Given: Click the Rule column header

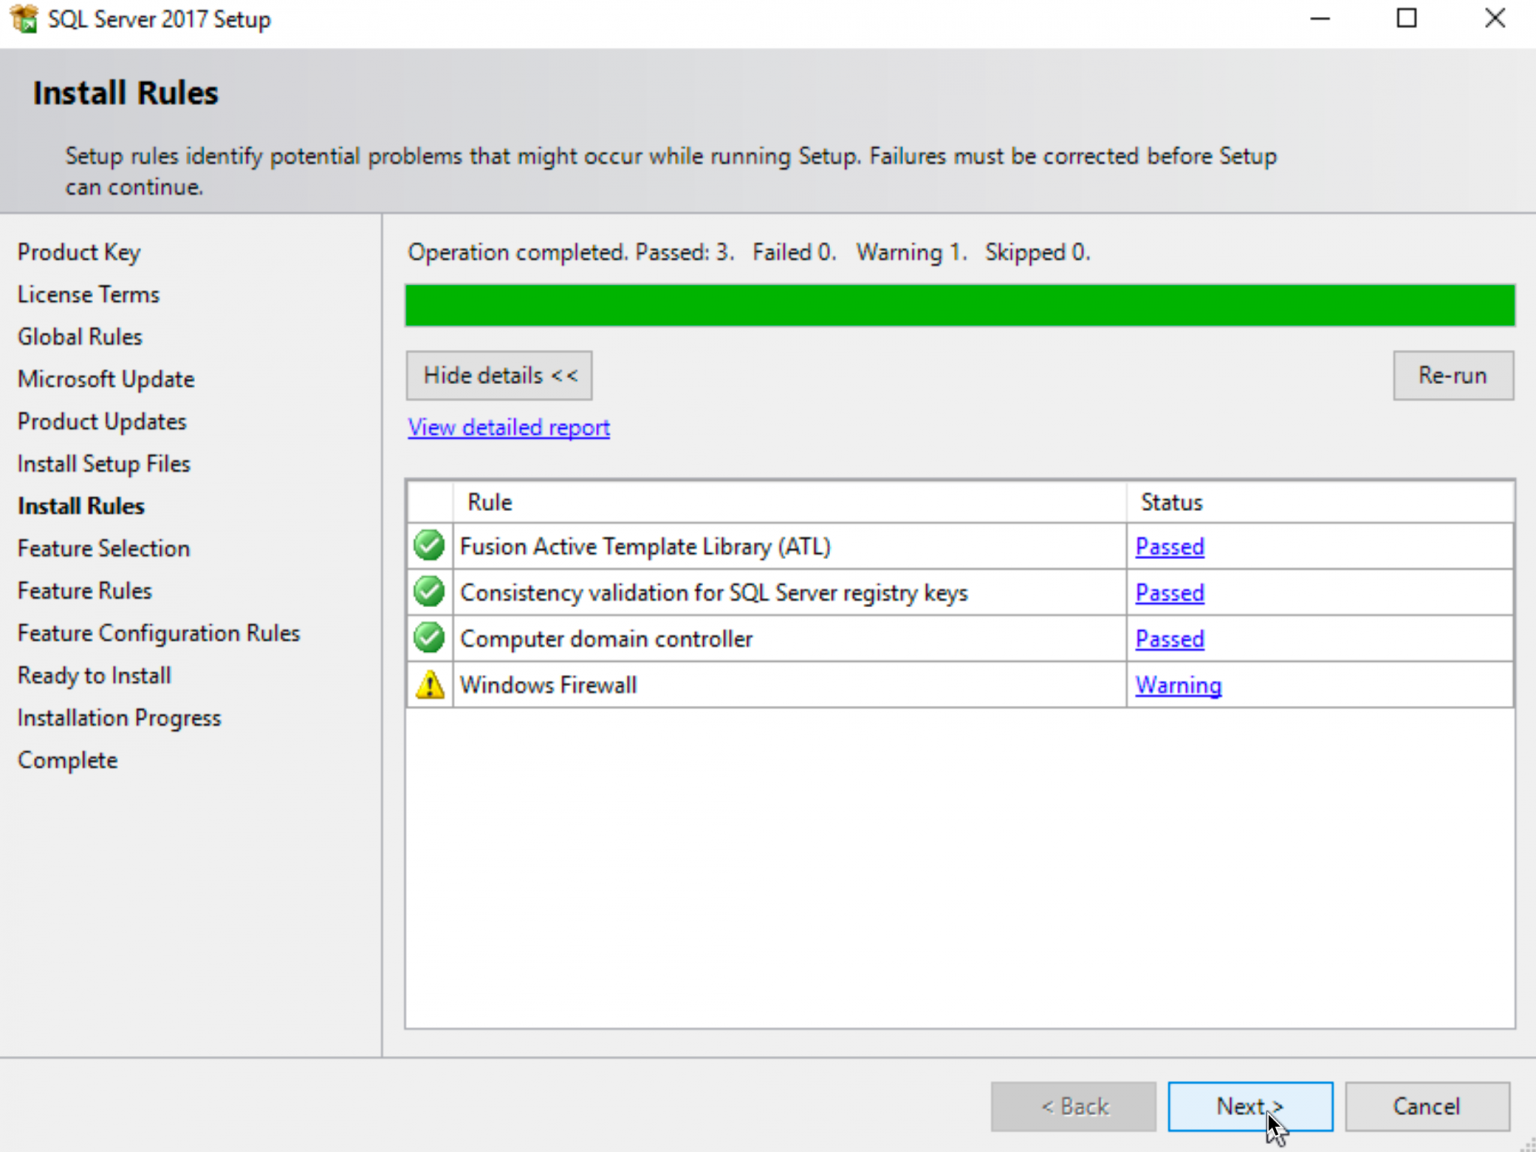Looking at the screenshot, I should (489, 501).
